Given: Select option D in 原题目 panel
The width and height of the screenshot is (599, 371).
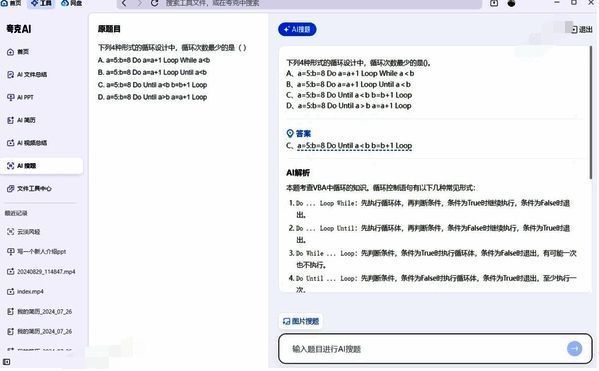Looking at the screenshot, I should (152, 97).
